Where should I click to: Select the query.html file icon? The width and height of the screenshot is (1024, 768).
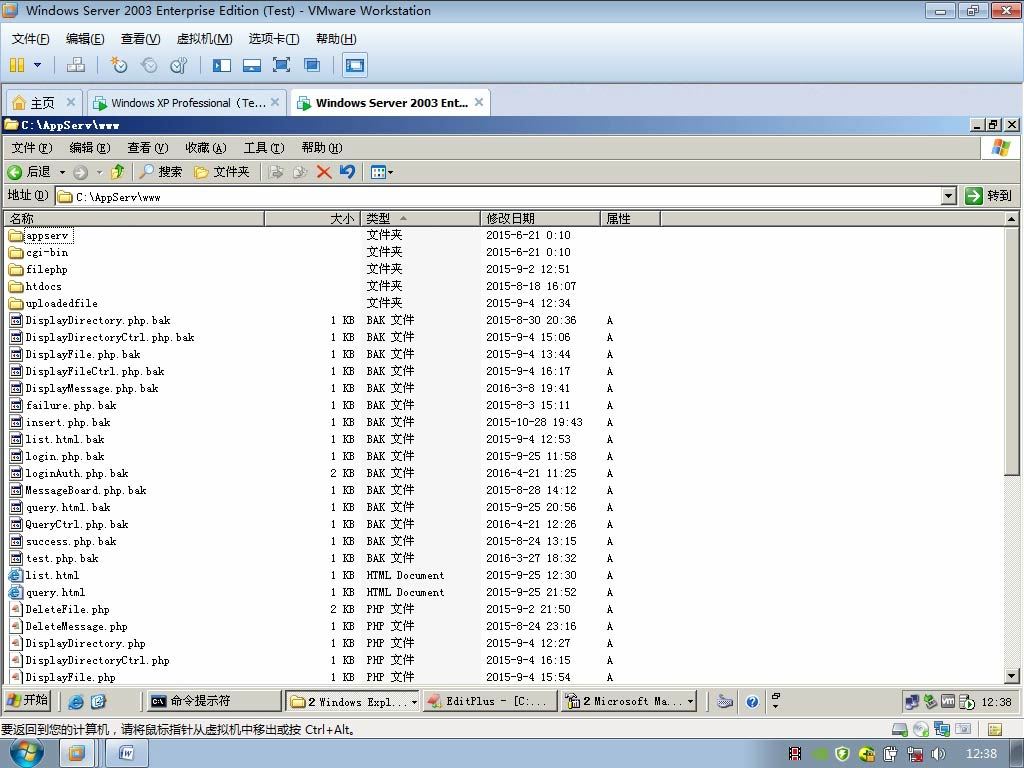click(16, 592)
